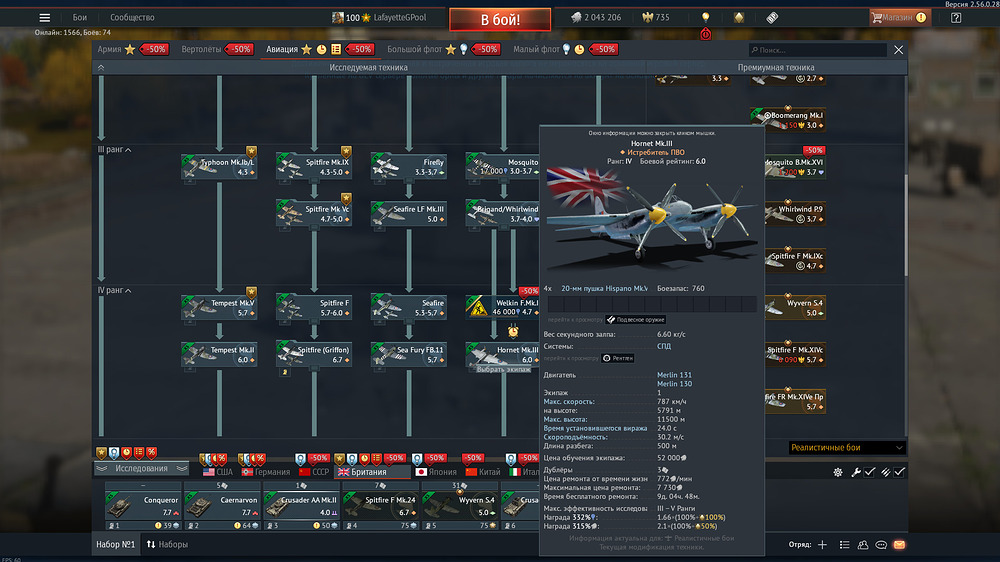This screenshot has width=1000, height=562.
Task: Select the Conqueror crew slot
Action: 143,505
